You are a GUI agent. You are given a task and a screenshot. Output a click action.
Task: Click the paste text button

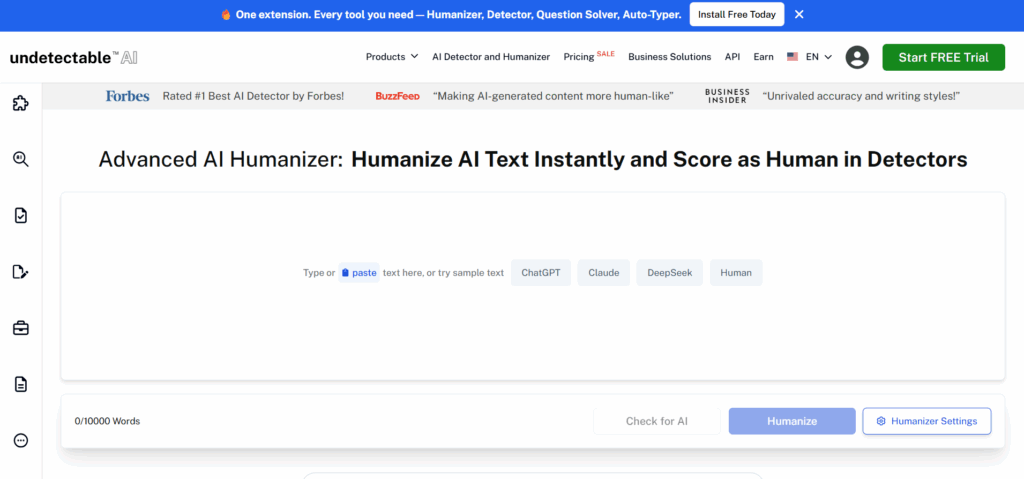tap(358, 273)
